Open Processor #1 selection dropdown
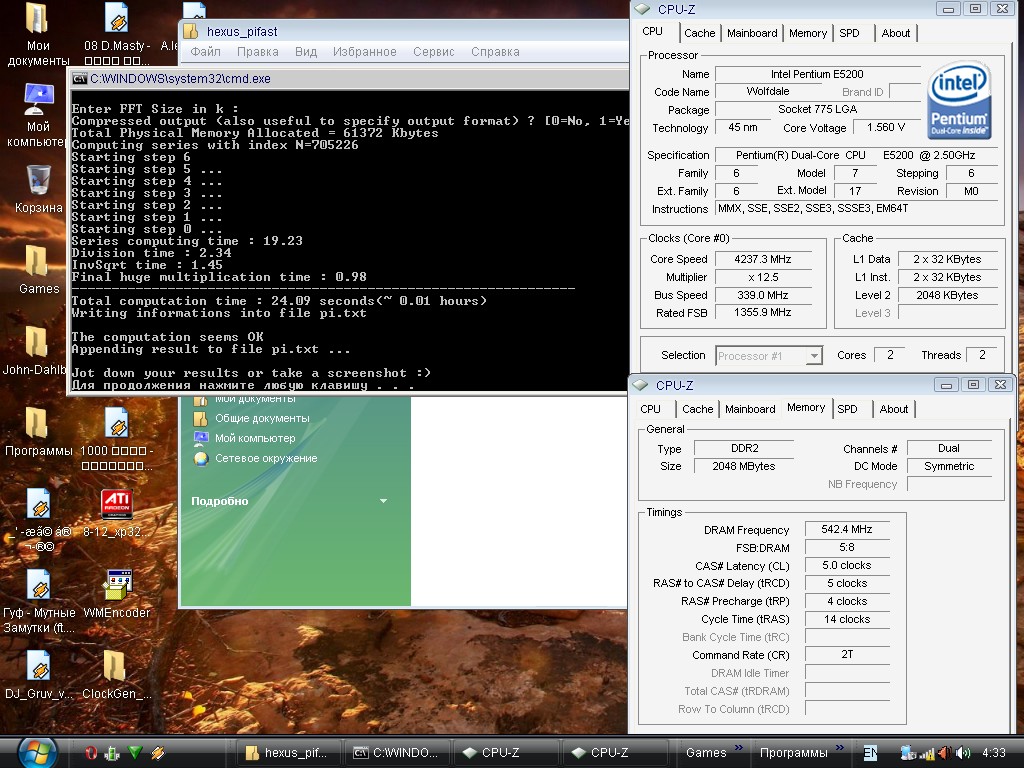This screenshot has height=768, width=1024. click(x=814, y=356)
